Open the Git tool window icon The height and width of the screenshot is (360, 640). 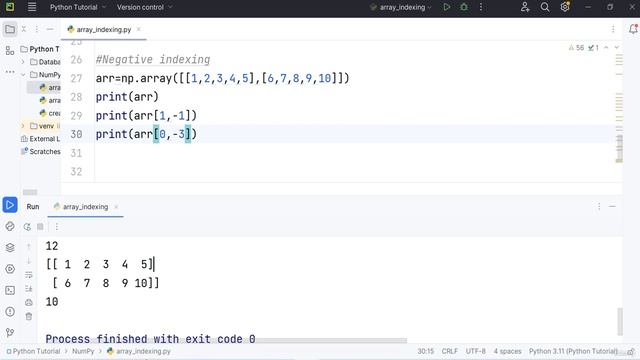10,333
